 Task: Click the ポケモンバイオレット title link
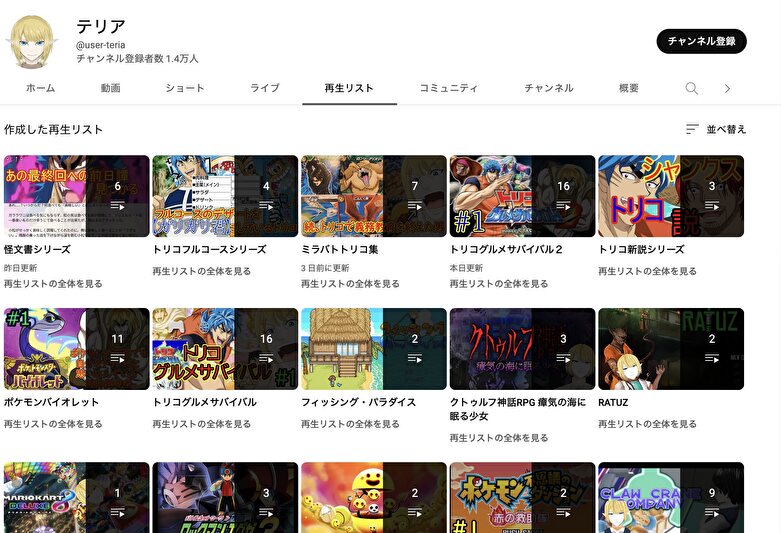[x=51, y=402]
